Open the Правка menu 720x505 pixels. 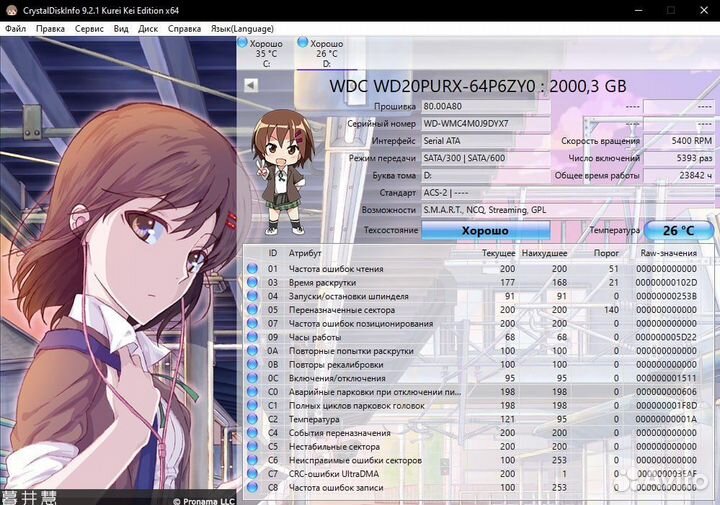(x=50, y=28)
